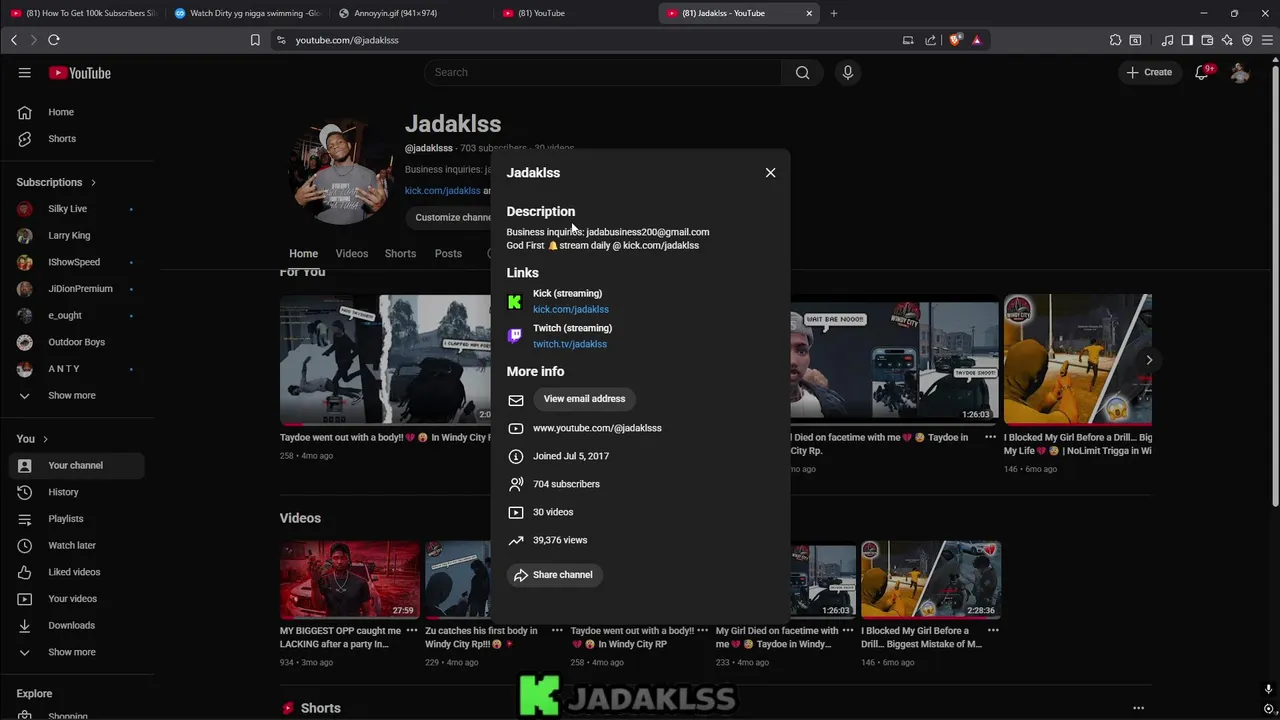Reload the page in browser toolbar
Viewport: 1280px width, 720px height.
pos(53,40)
